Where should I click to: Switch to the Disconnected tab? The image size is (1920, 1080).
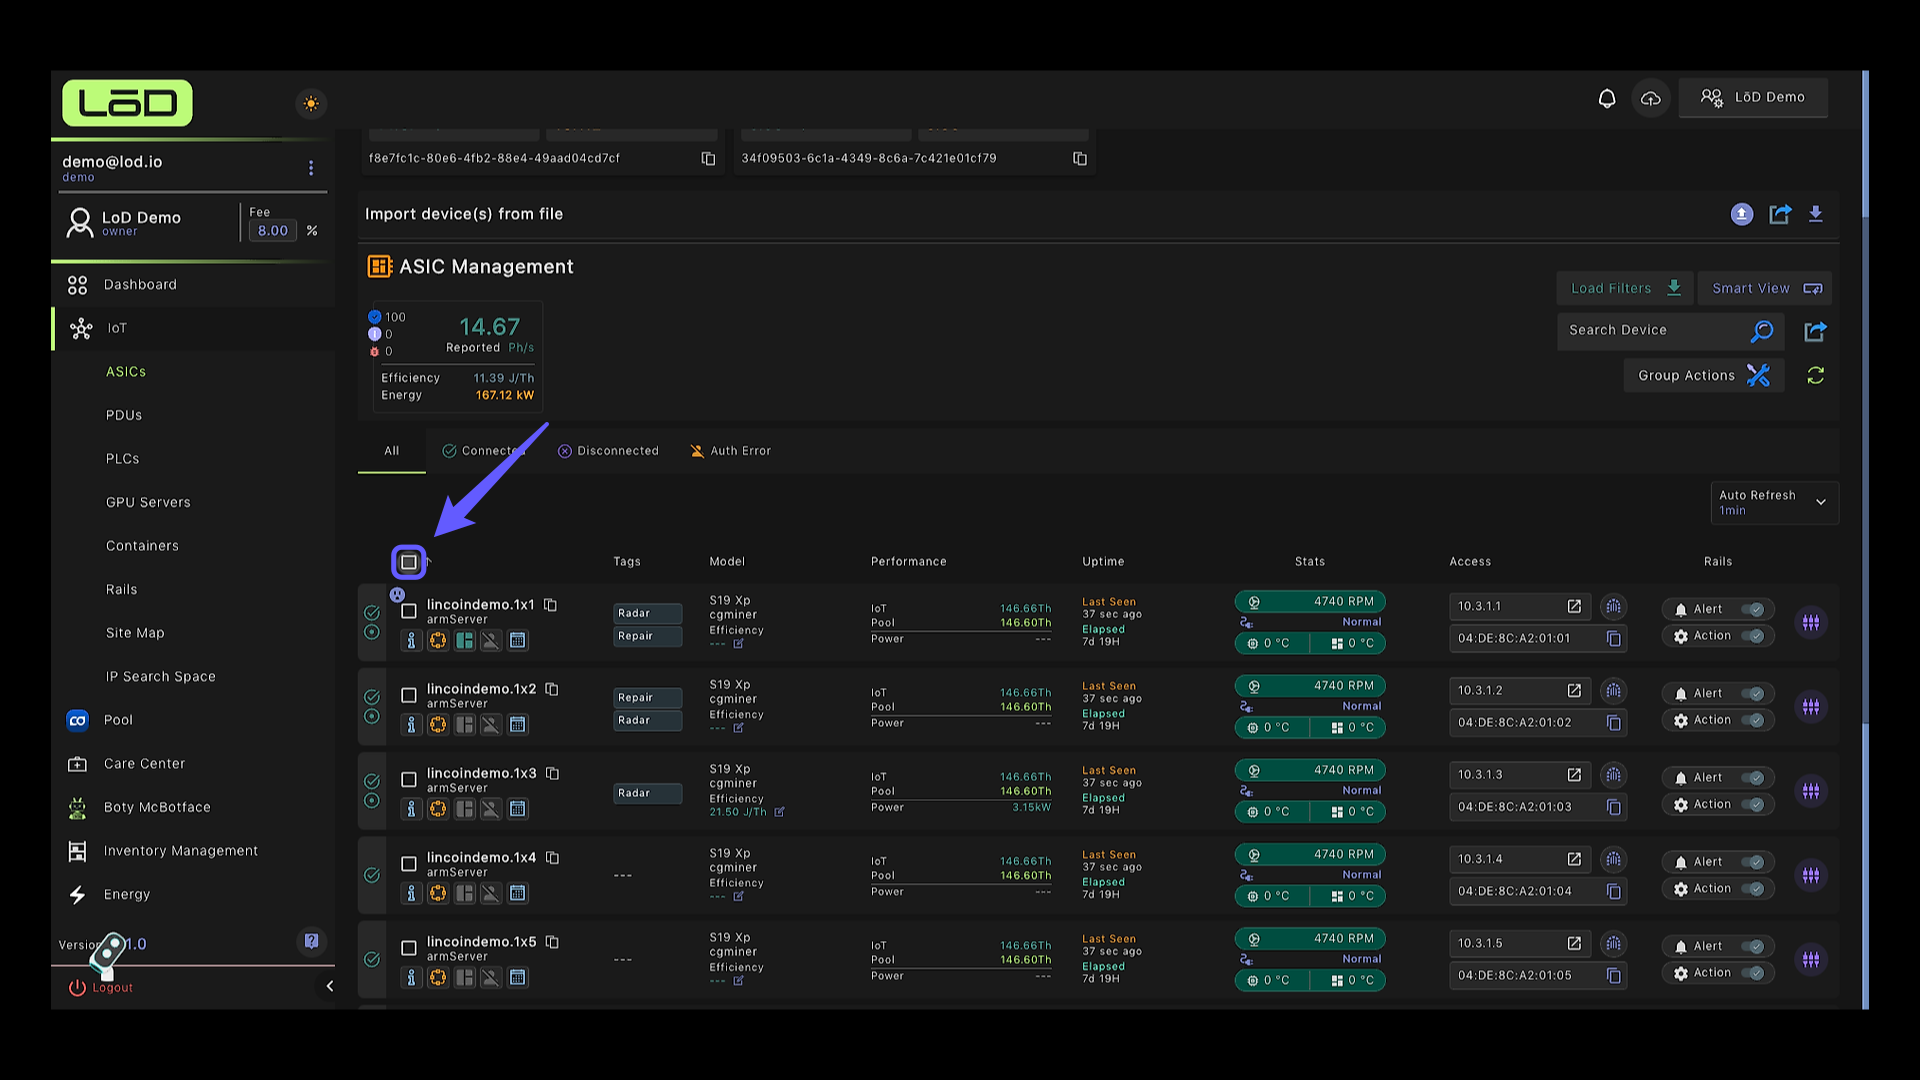click(608, 451)
